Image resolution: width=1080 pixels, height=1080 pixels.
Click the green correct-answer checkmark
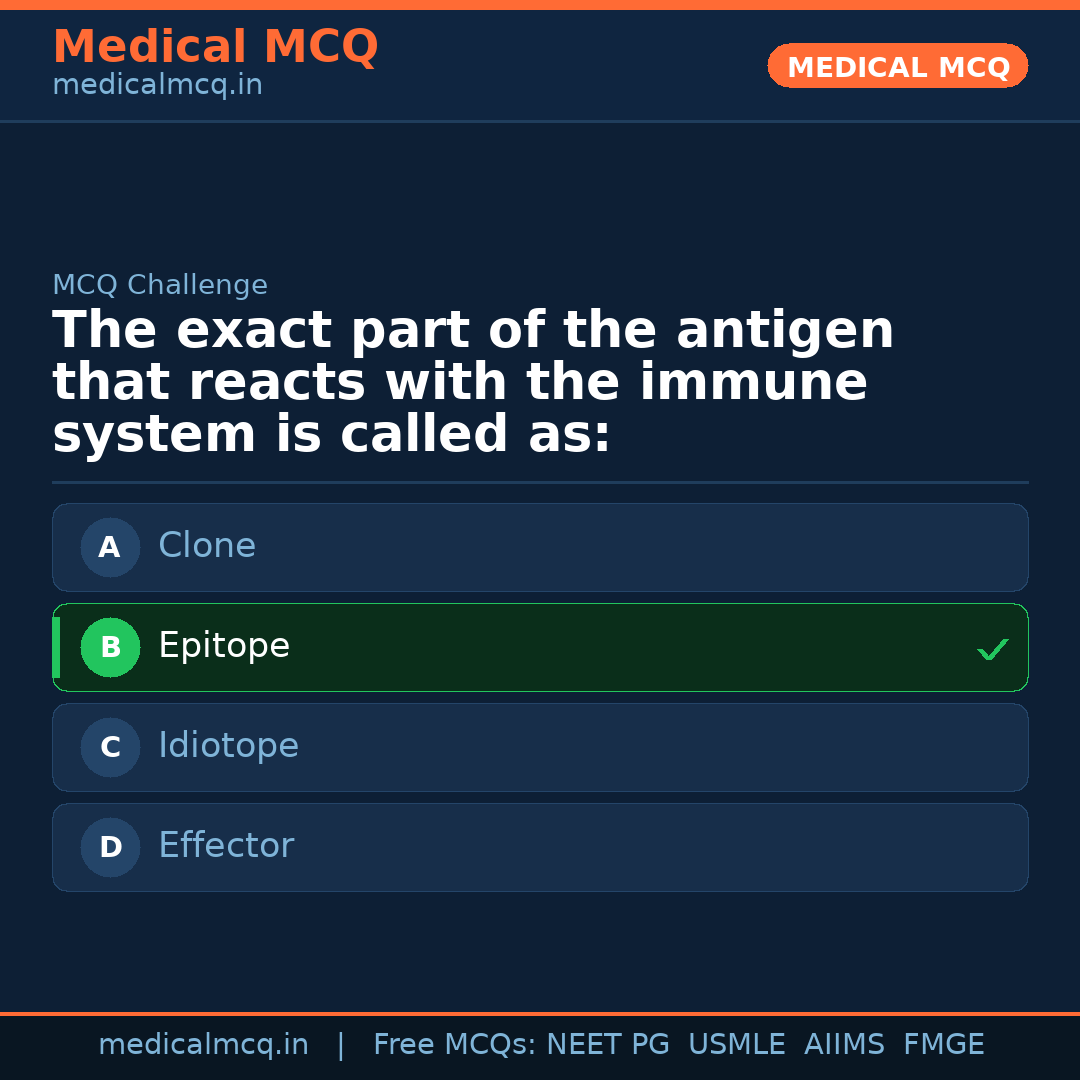pos(992,650)
